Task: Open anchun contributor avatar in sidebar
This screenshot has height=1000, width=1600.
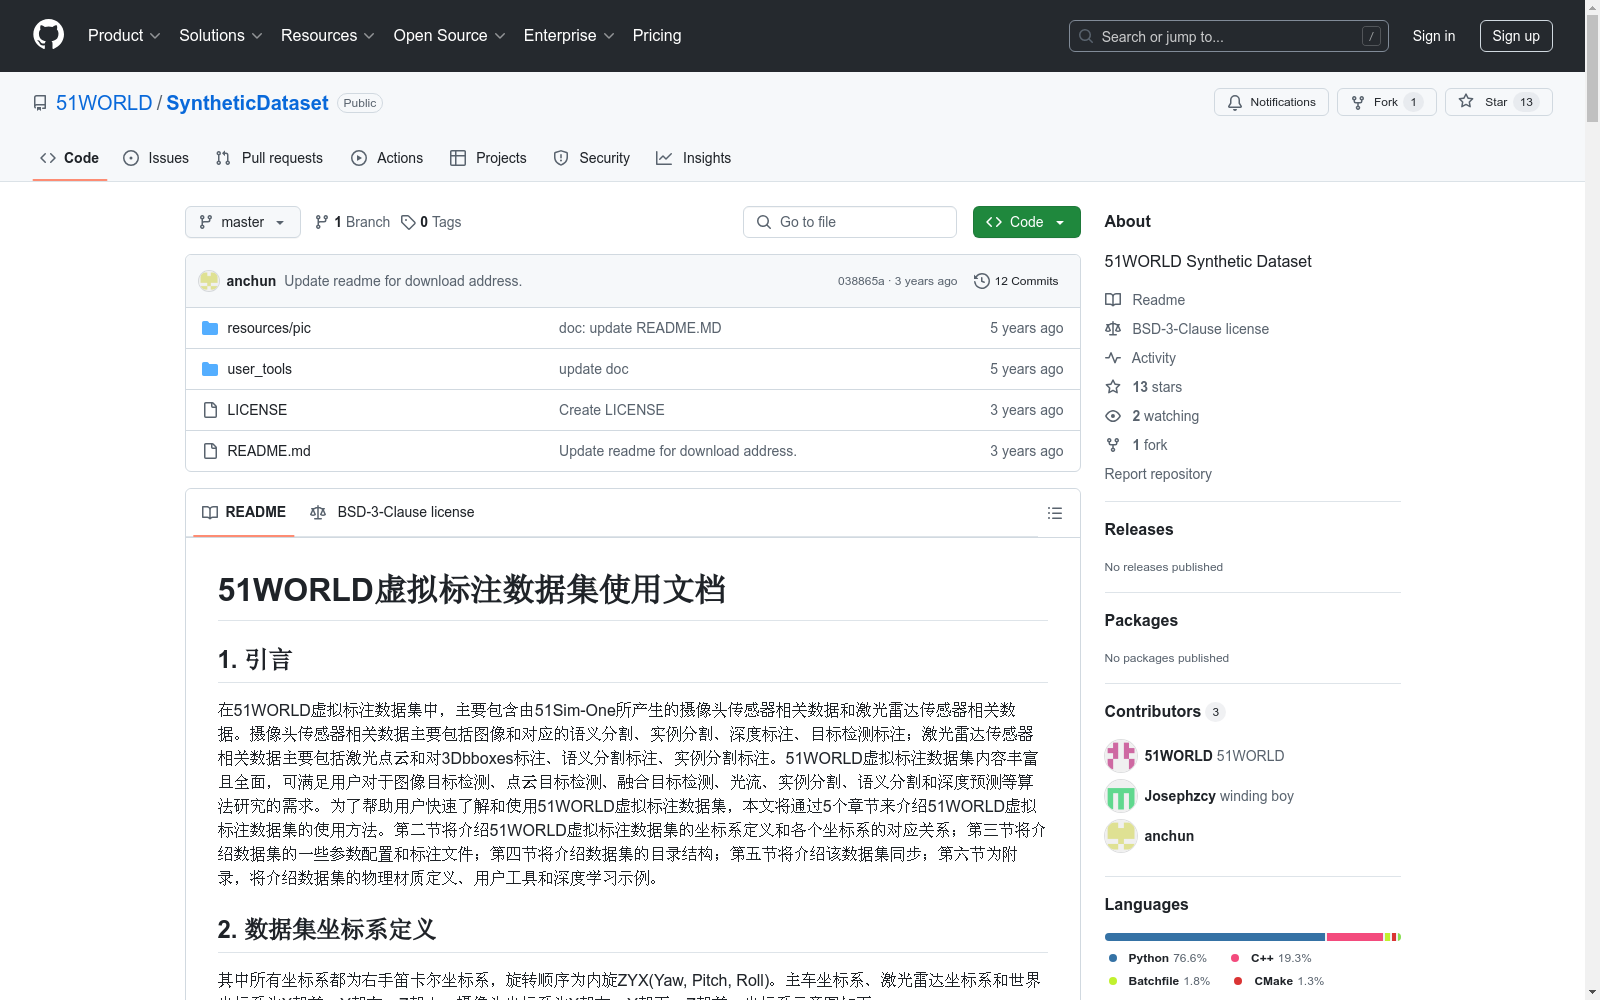Action: click(1121, 836)
